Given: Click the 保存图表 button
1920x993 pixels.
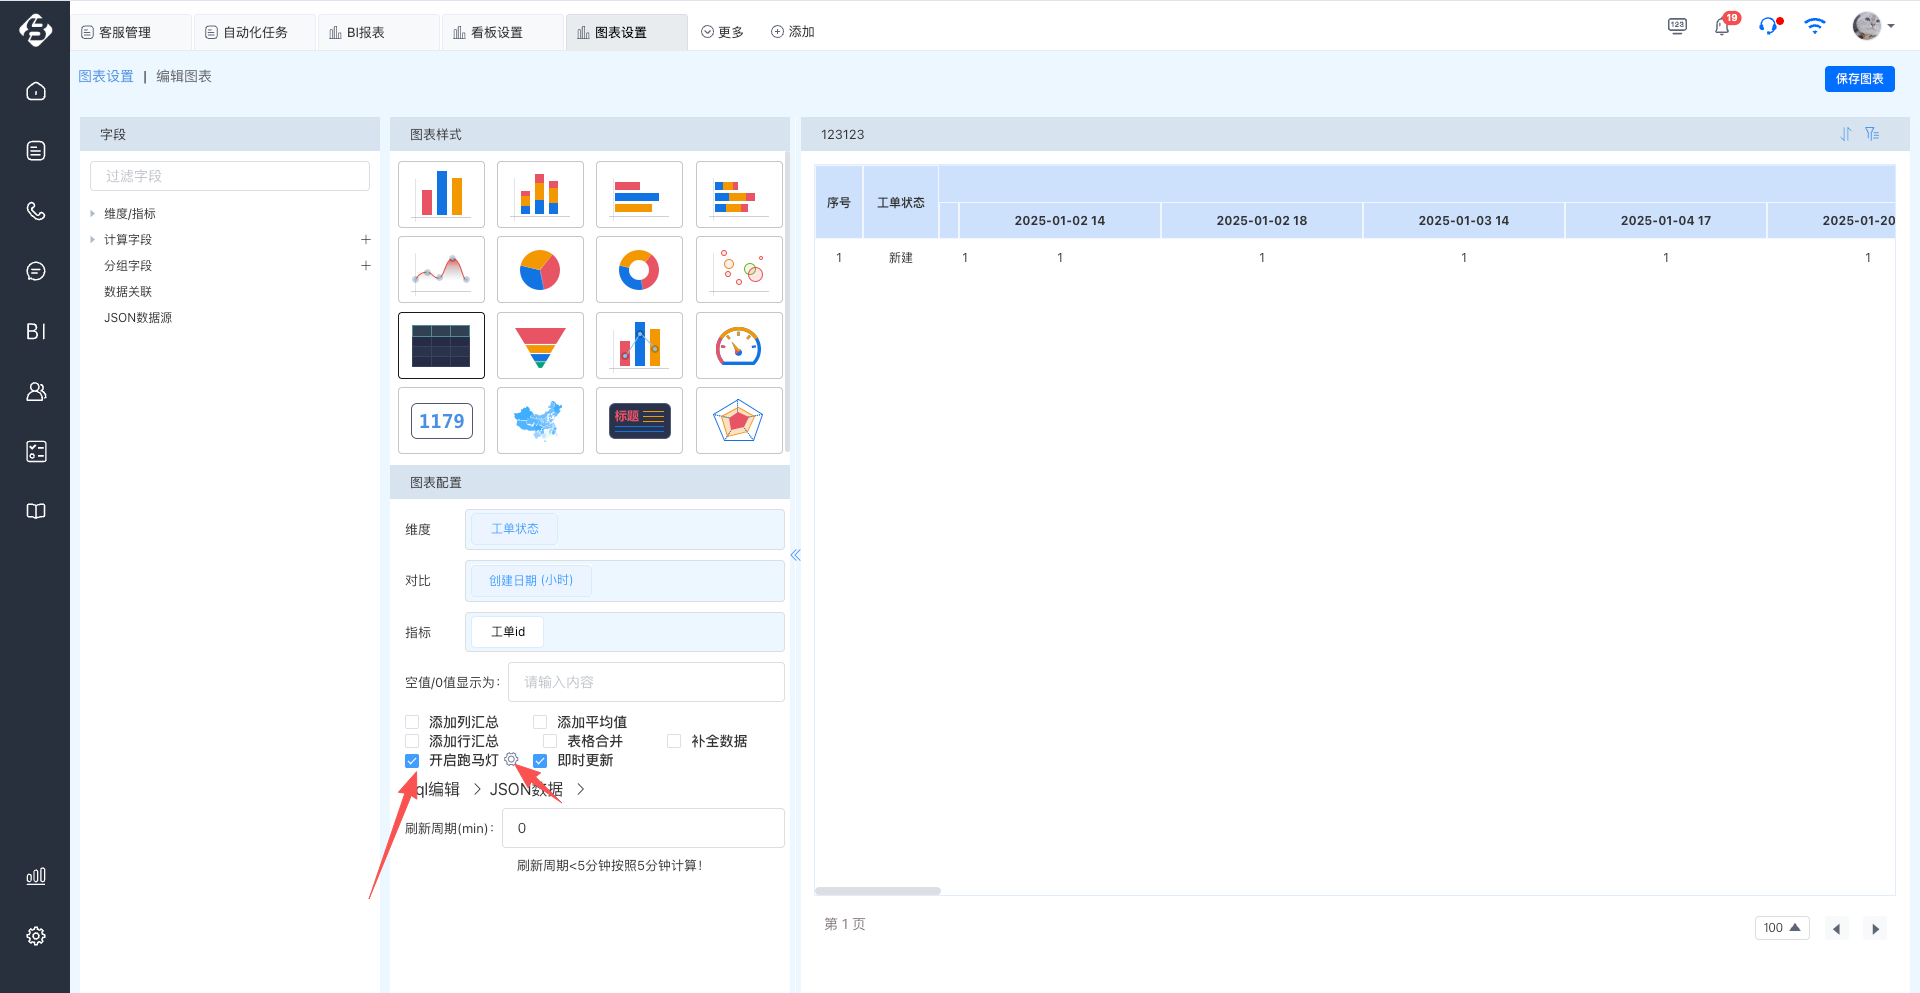Looking at the screenshot, I should (1858, 79).
